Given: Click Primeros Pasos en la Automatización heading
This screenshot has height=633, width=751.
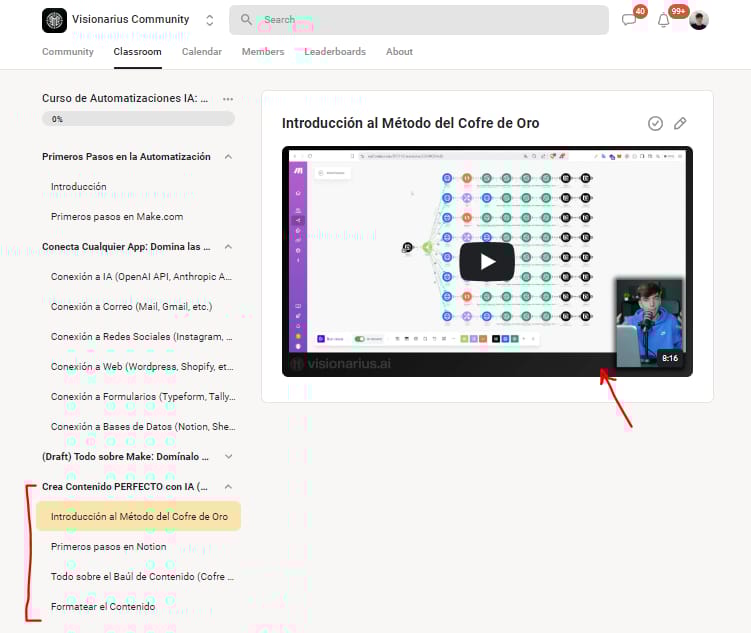Looking at the screenshot, I should coord(126,157).
